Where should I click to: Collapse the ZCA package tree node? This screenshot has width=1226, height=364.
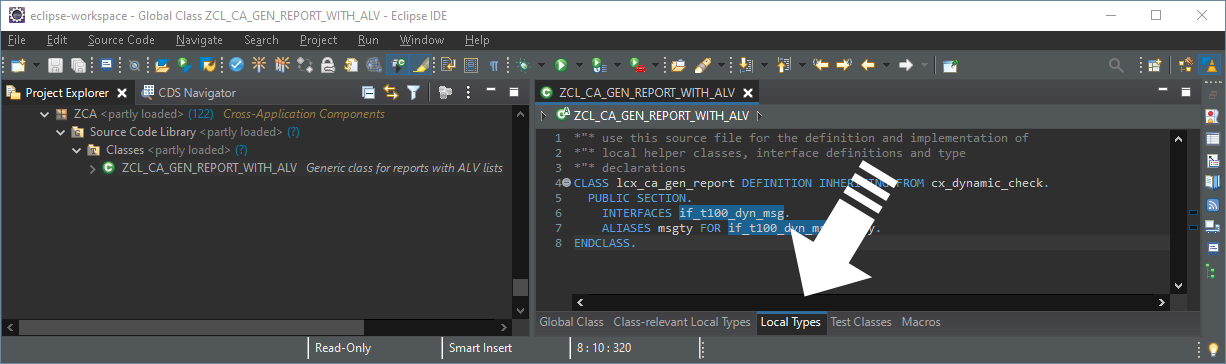pos(44,114)
